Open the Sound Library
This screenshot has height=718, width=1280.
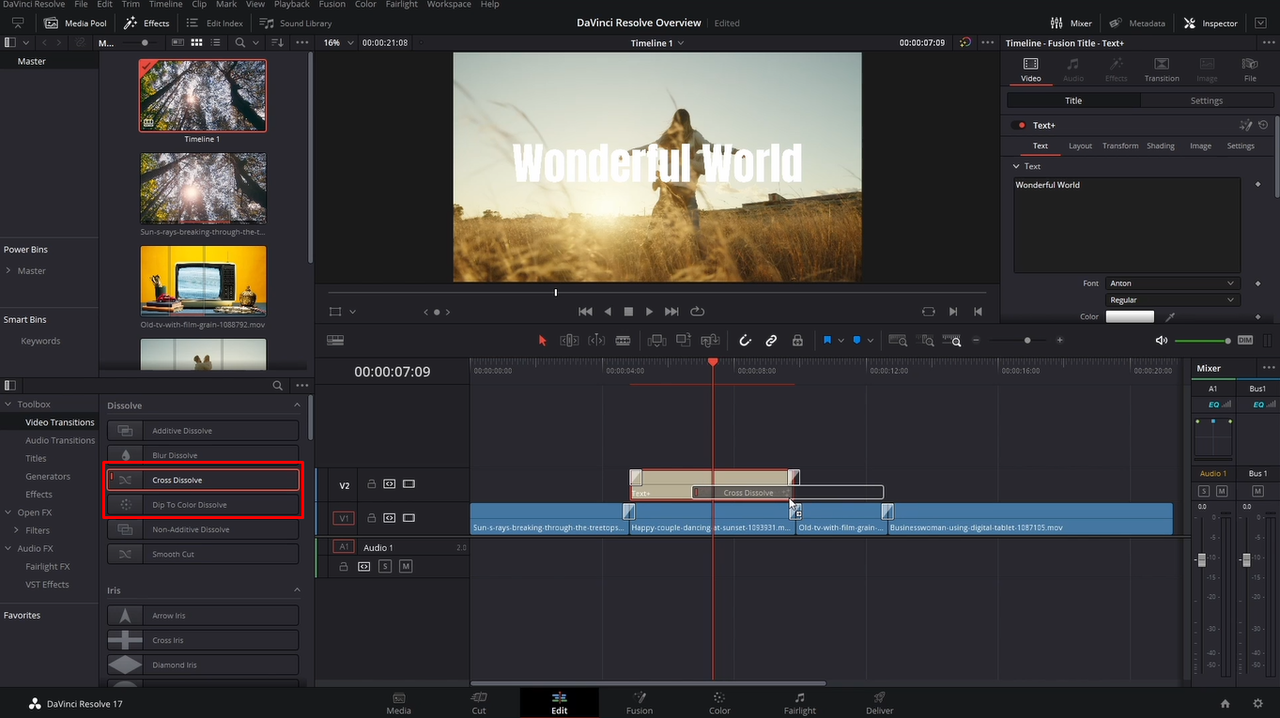(x=295, y=23)
